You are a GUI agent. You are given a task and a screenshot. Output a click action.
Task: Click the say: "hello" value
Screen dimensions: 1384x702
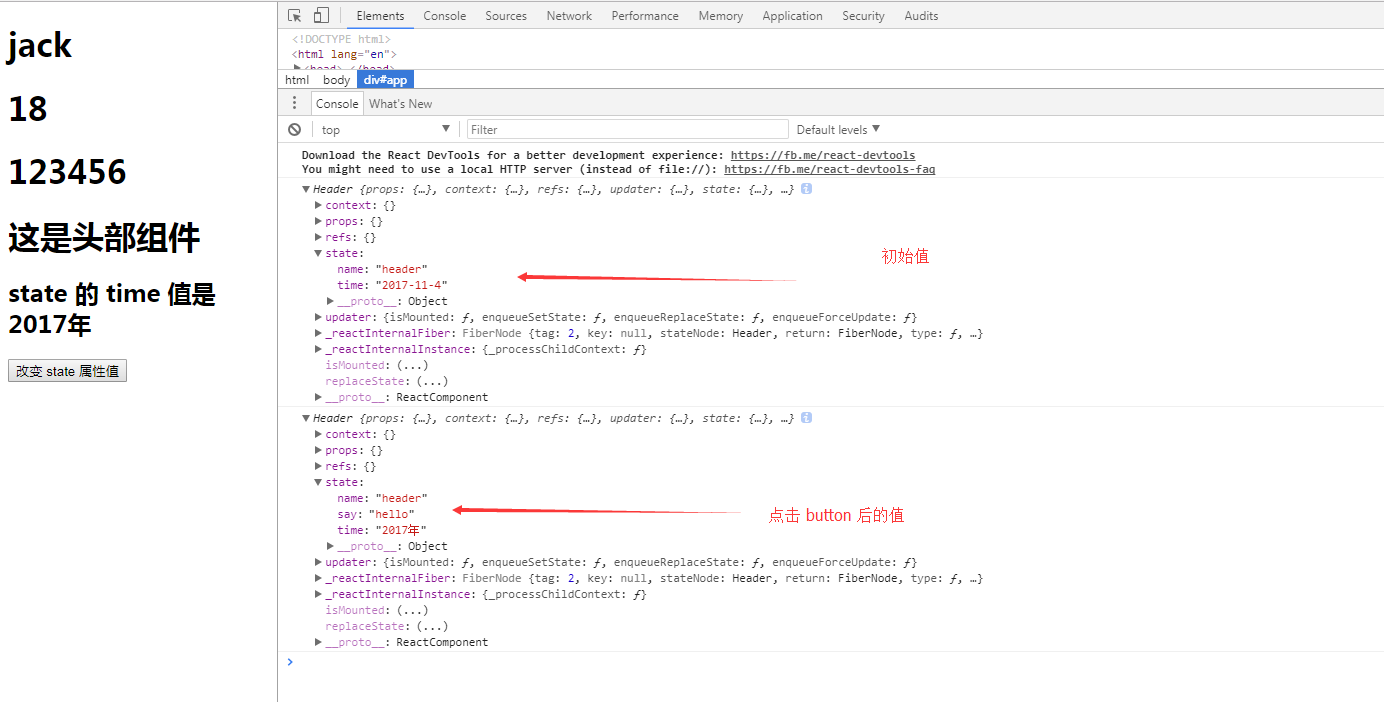[391, 514]
